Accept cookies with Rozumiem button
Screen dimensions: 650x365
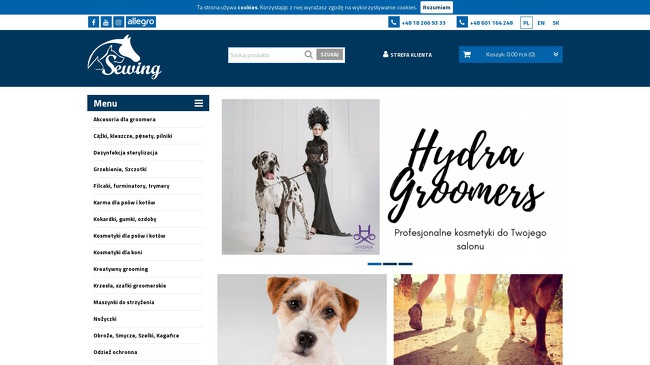(437, 7)
